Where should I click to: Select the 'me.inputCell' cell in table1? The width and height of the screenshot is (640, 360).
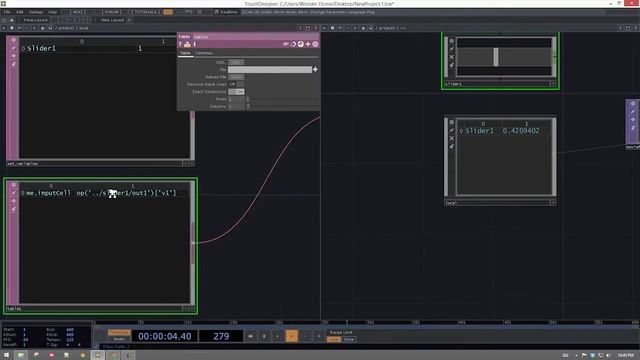48,193
